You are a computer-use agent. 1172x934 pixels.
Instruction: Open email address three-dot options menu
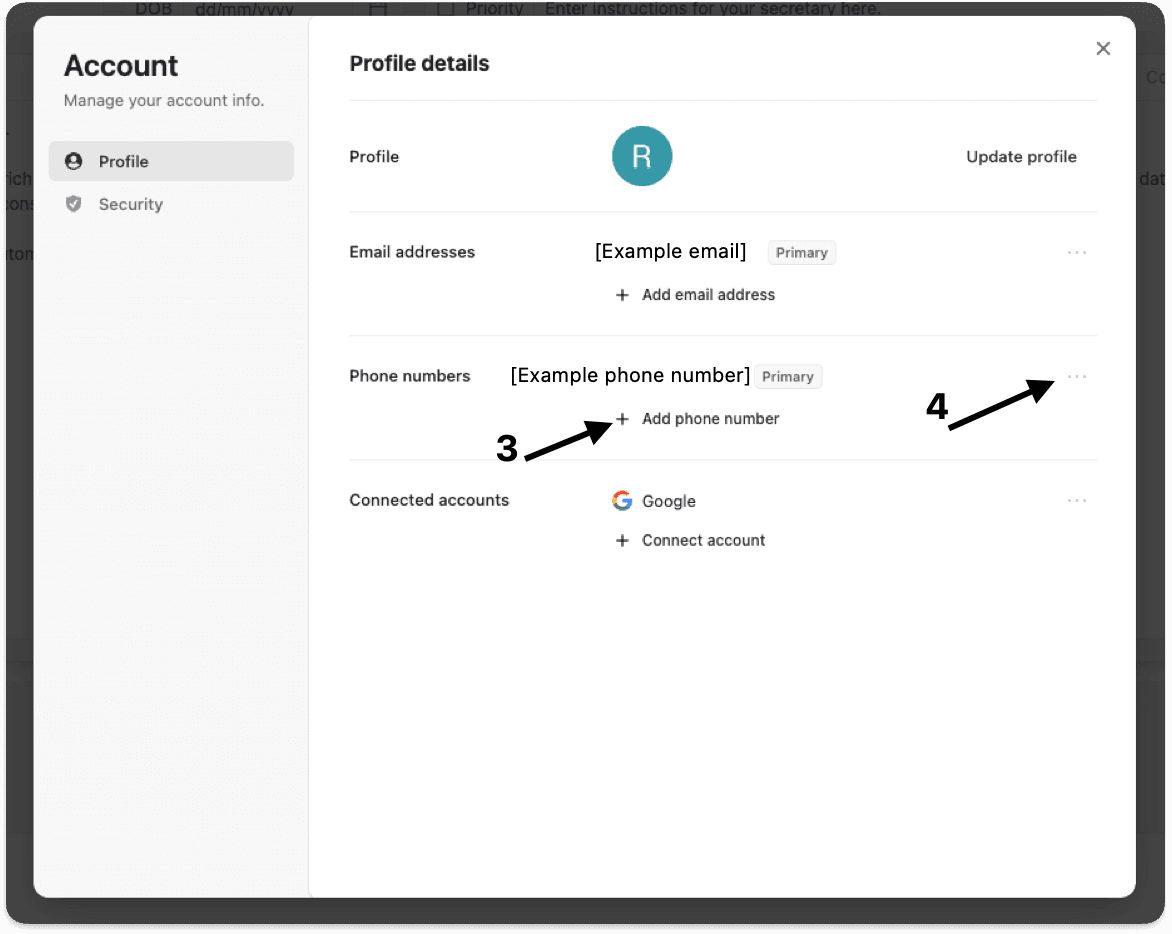1076,253
